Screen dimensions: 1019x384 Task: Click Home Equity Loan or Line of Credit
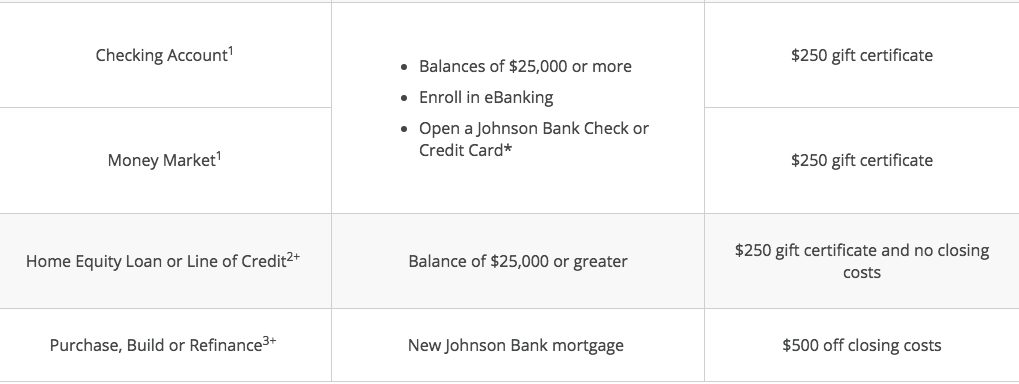(x=156, y=261)
